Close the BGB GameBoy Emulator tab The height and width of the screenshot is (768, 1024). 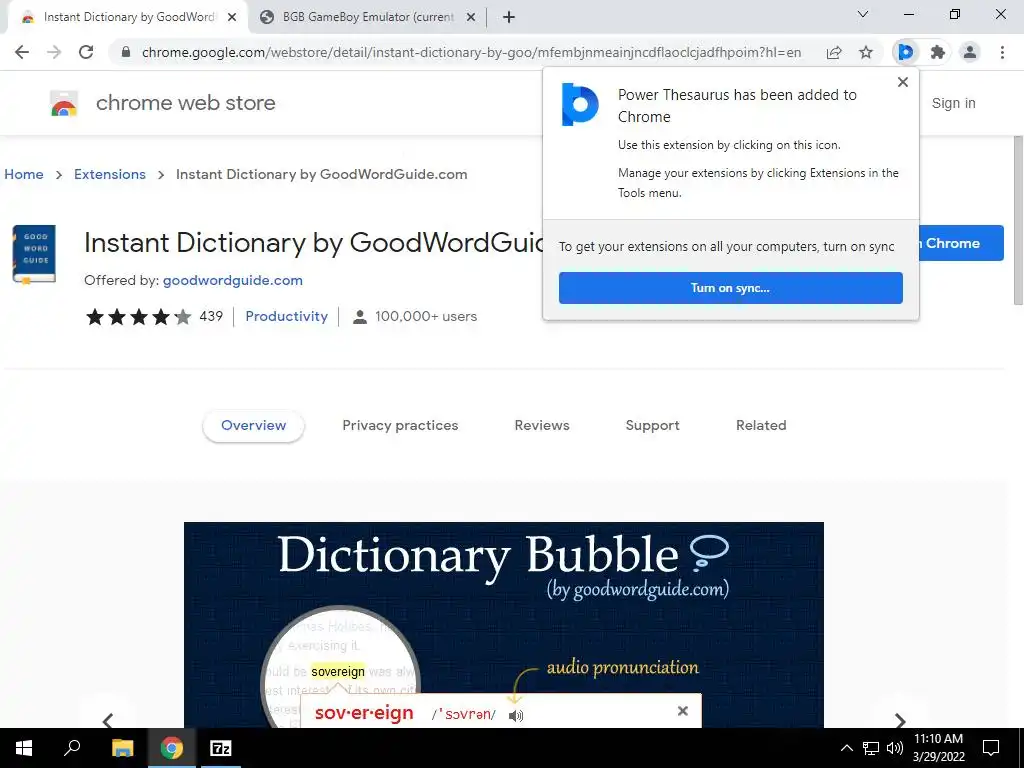click(471, 18)
